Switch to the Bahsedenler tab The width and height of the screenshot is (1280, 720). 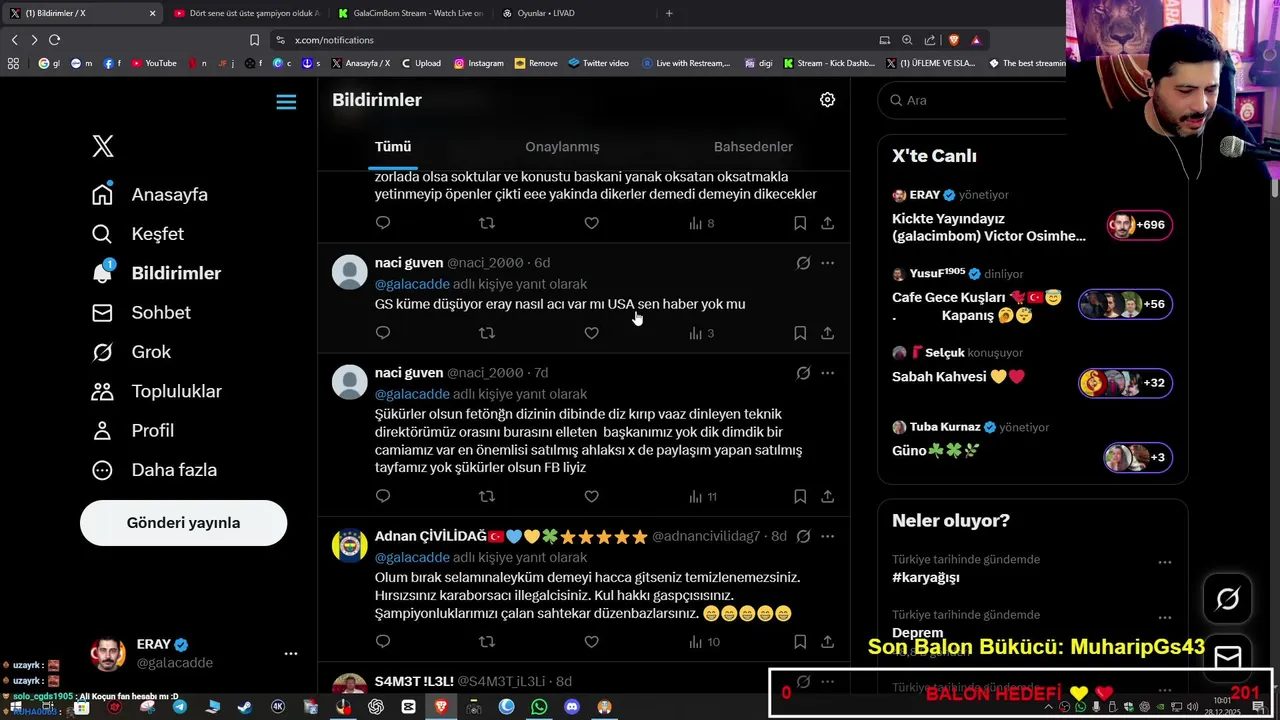(x=753, y=147)
